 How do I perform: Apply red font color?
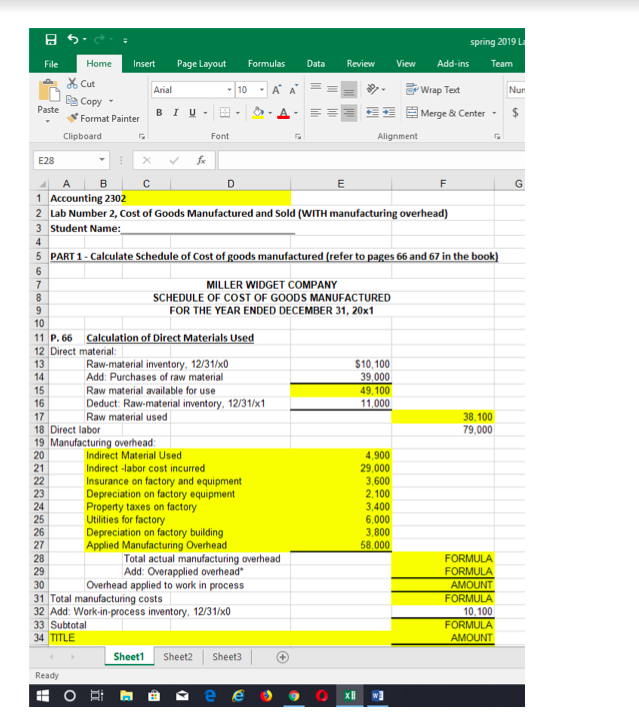pos(284,112)
